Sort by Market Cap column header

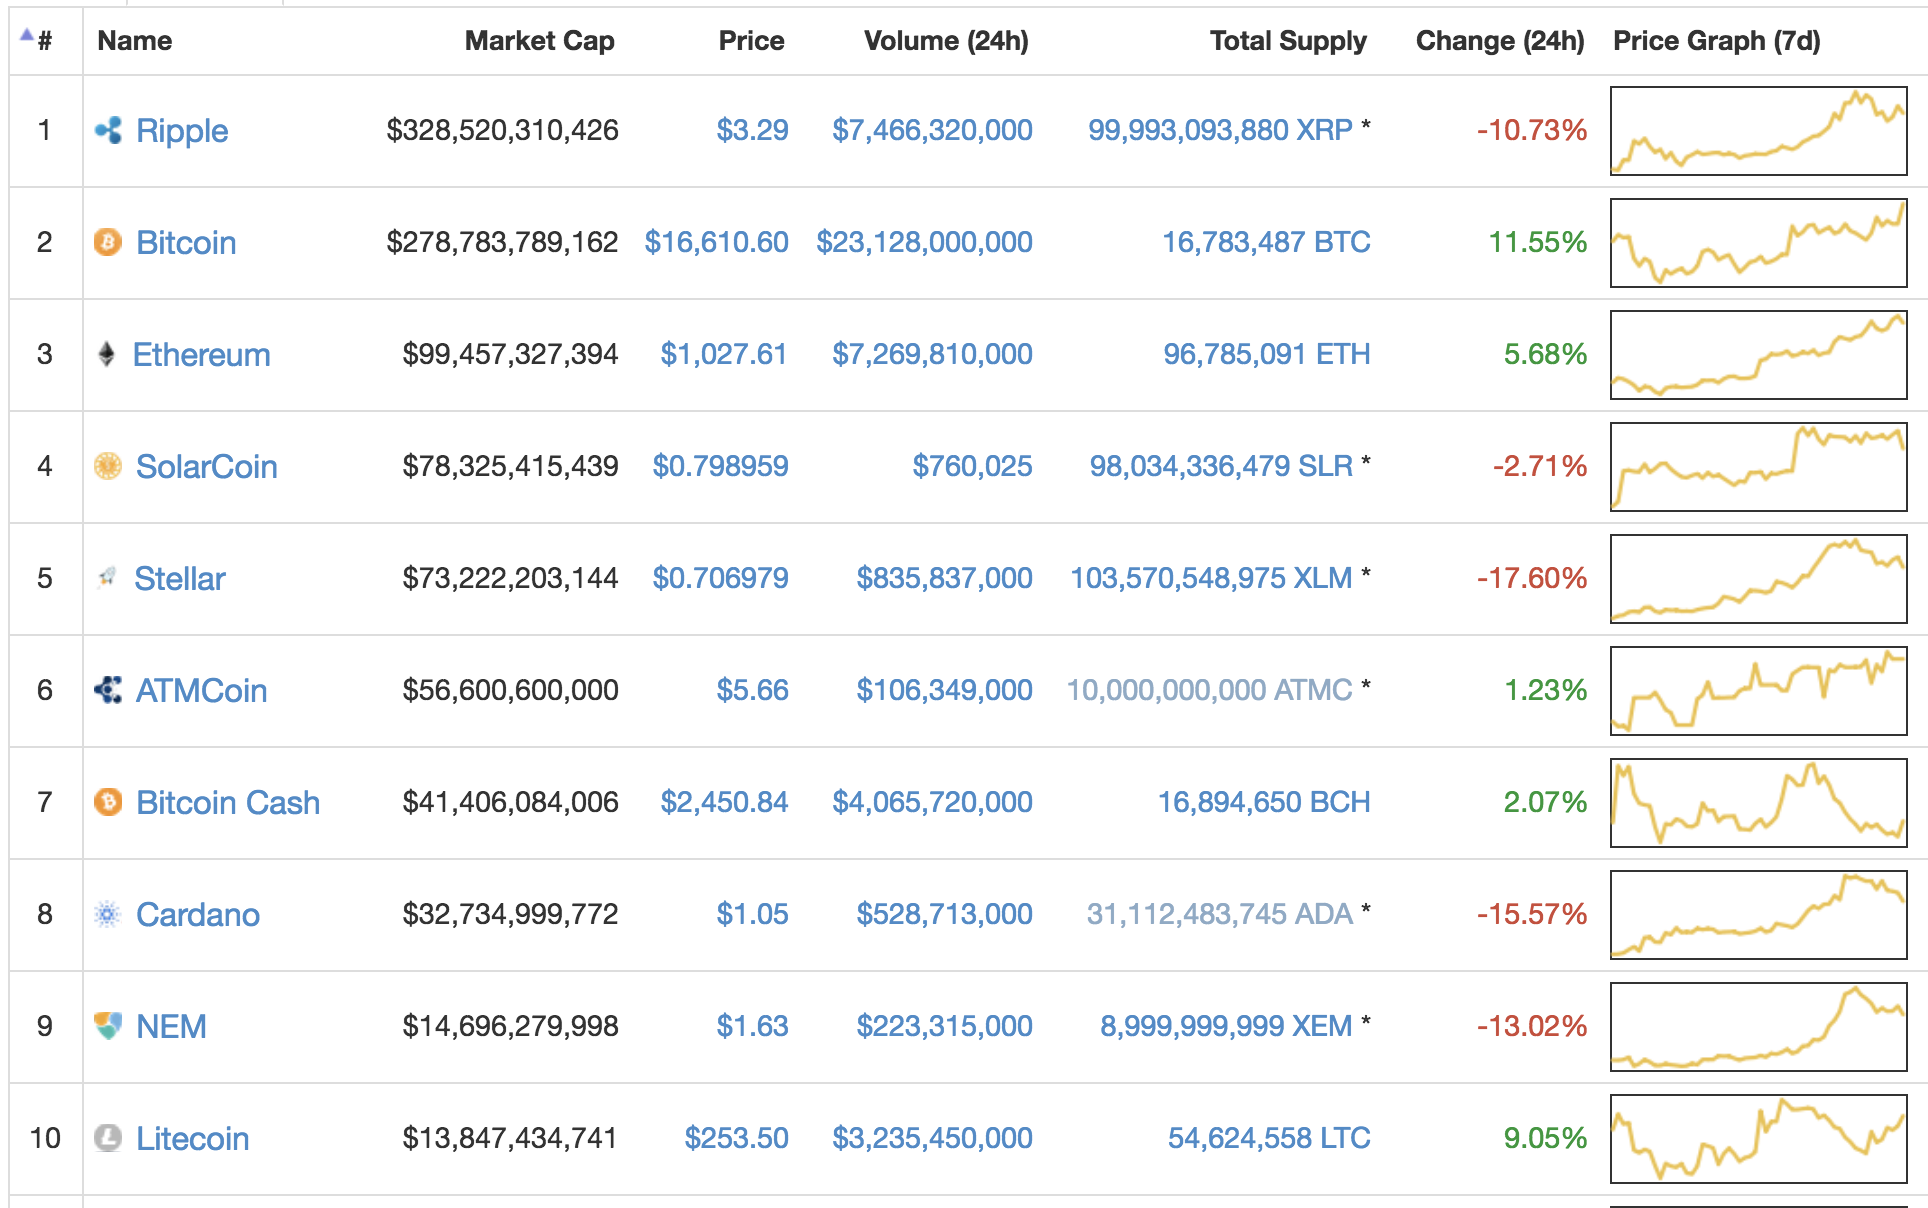(539, 41)
